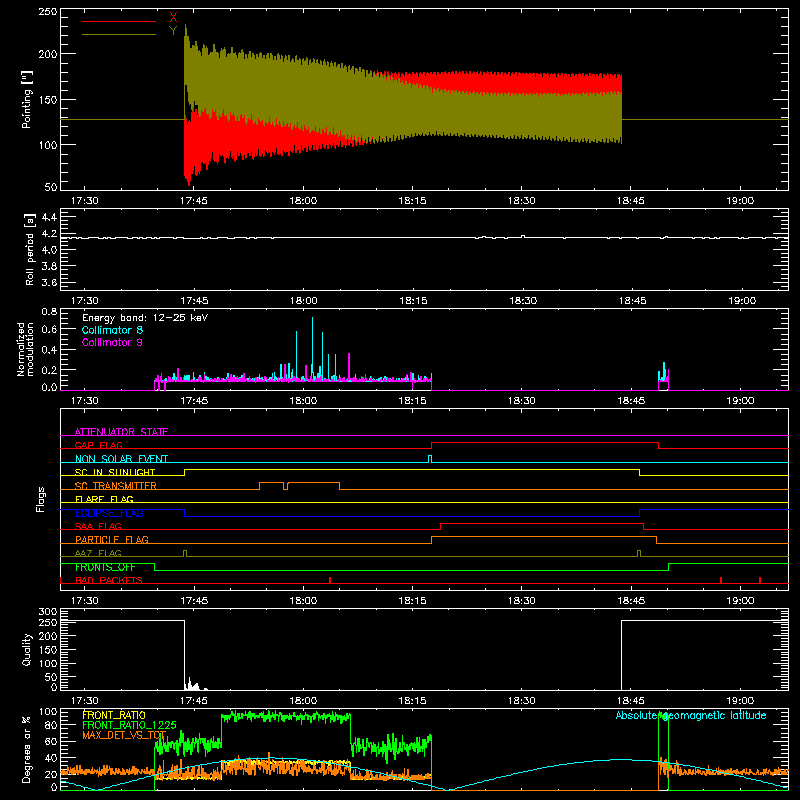
Task: Click the 'Absolute geomagnetic latitude' legend text
Action: pos(691,715)
